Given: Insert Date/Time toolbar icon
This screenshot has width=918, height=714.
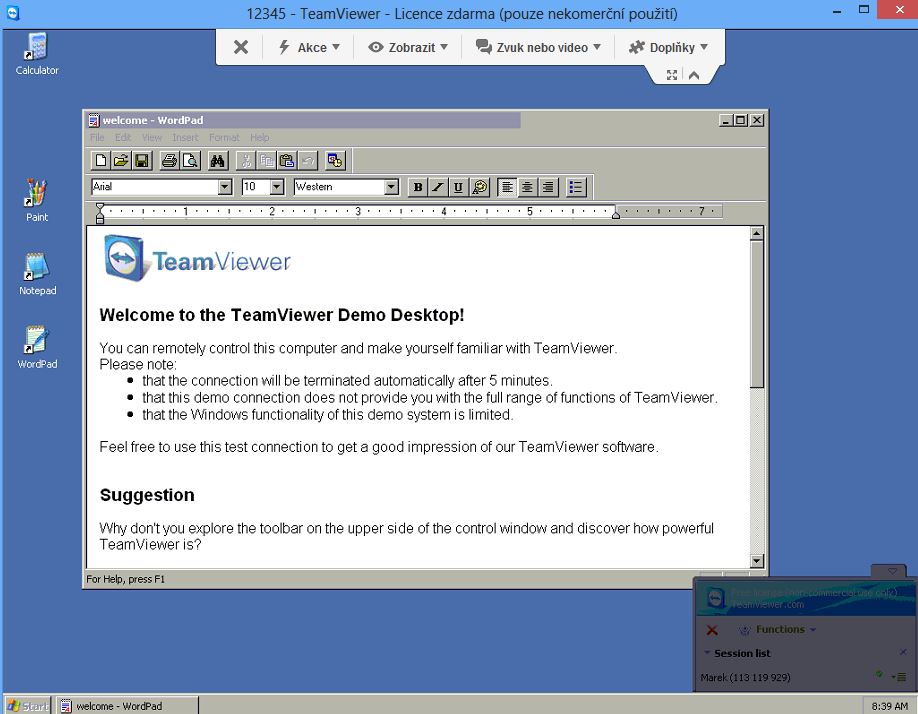Looking at the screenshot, I should (x=335, y=160).
